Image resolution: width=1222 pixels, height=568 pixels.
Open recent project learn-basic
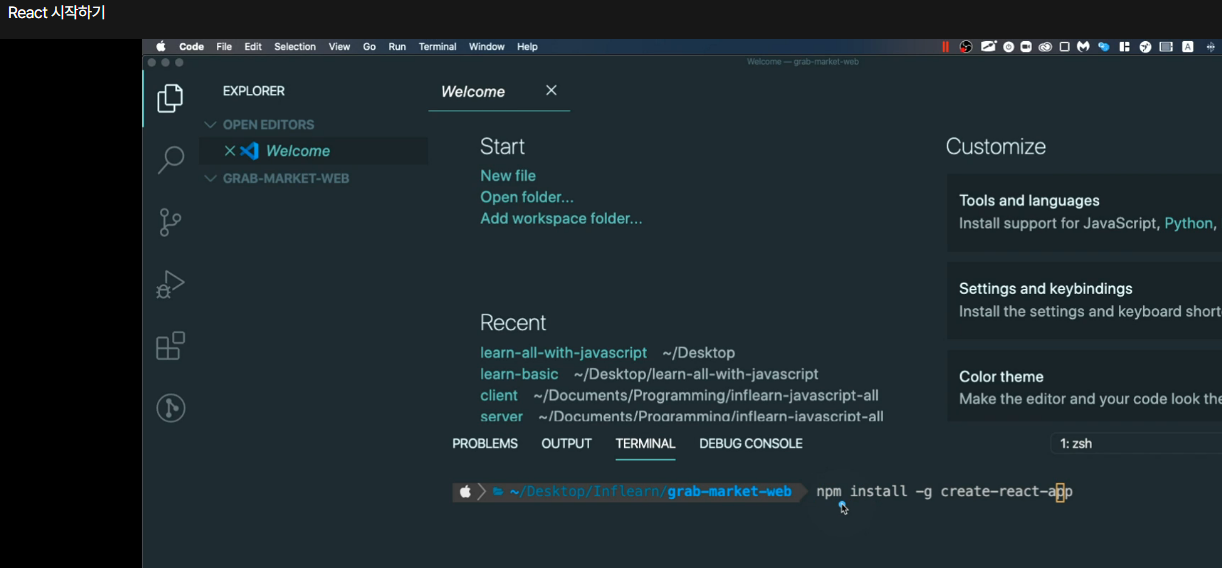(x=519, y=374)
